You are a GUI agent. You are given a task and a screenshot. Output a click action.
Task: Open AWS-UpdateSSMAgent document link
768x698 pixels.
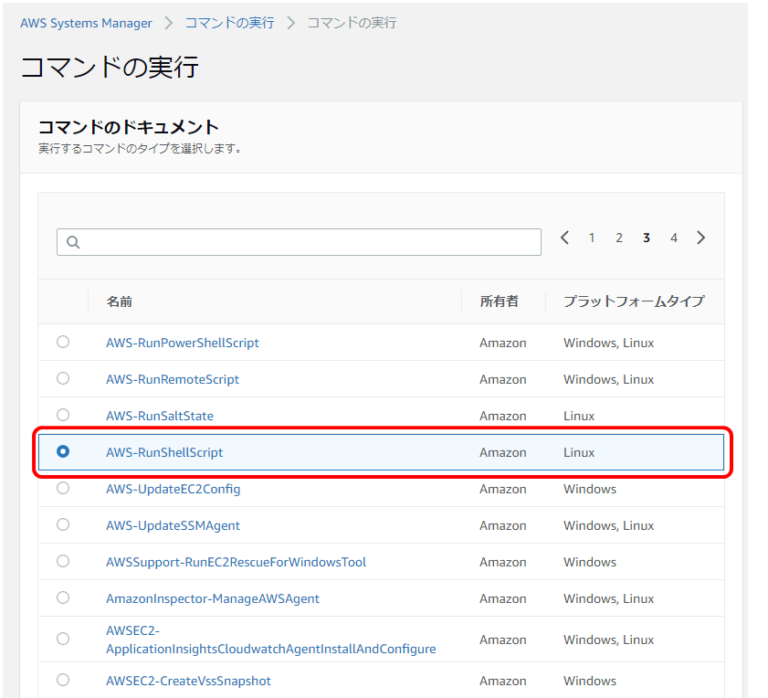pos(173,526)
